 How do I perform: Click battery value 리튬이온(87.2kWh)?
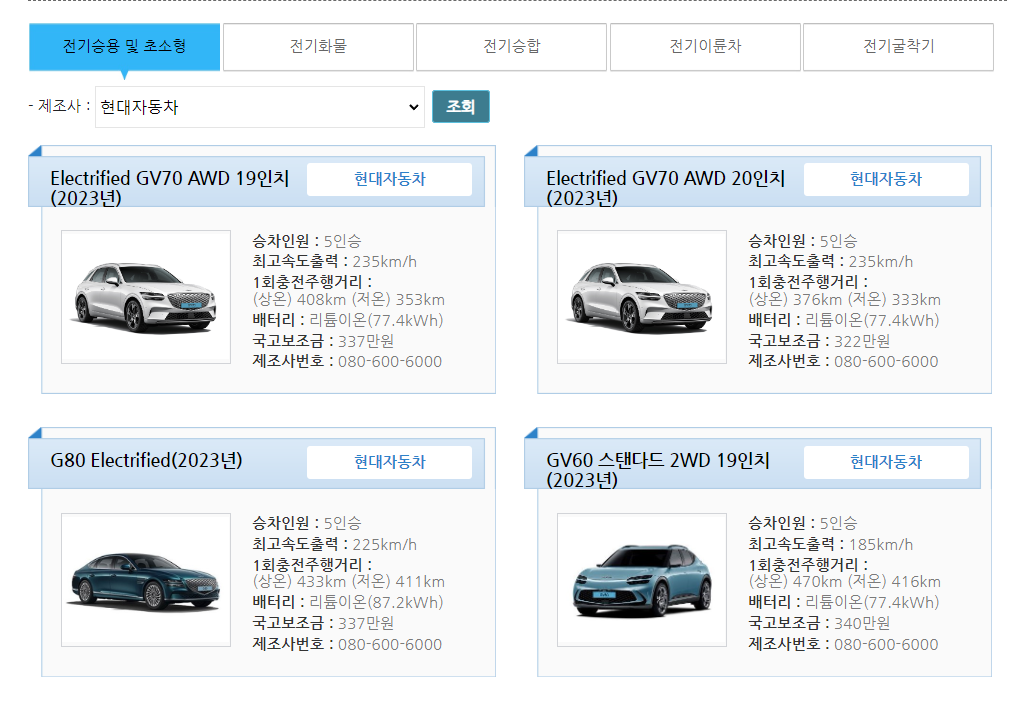[x=376, y=602]
